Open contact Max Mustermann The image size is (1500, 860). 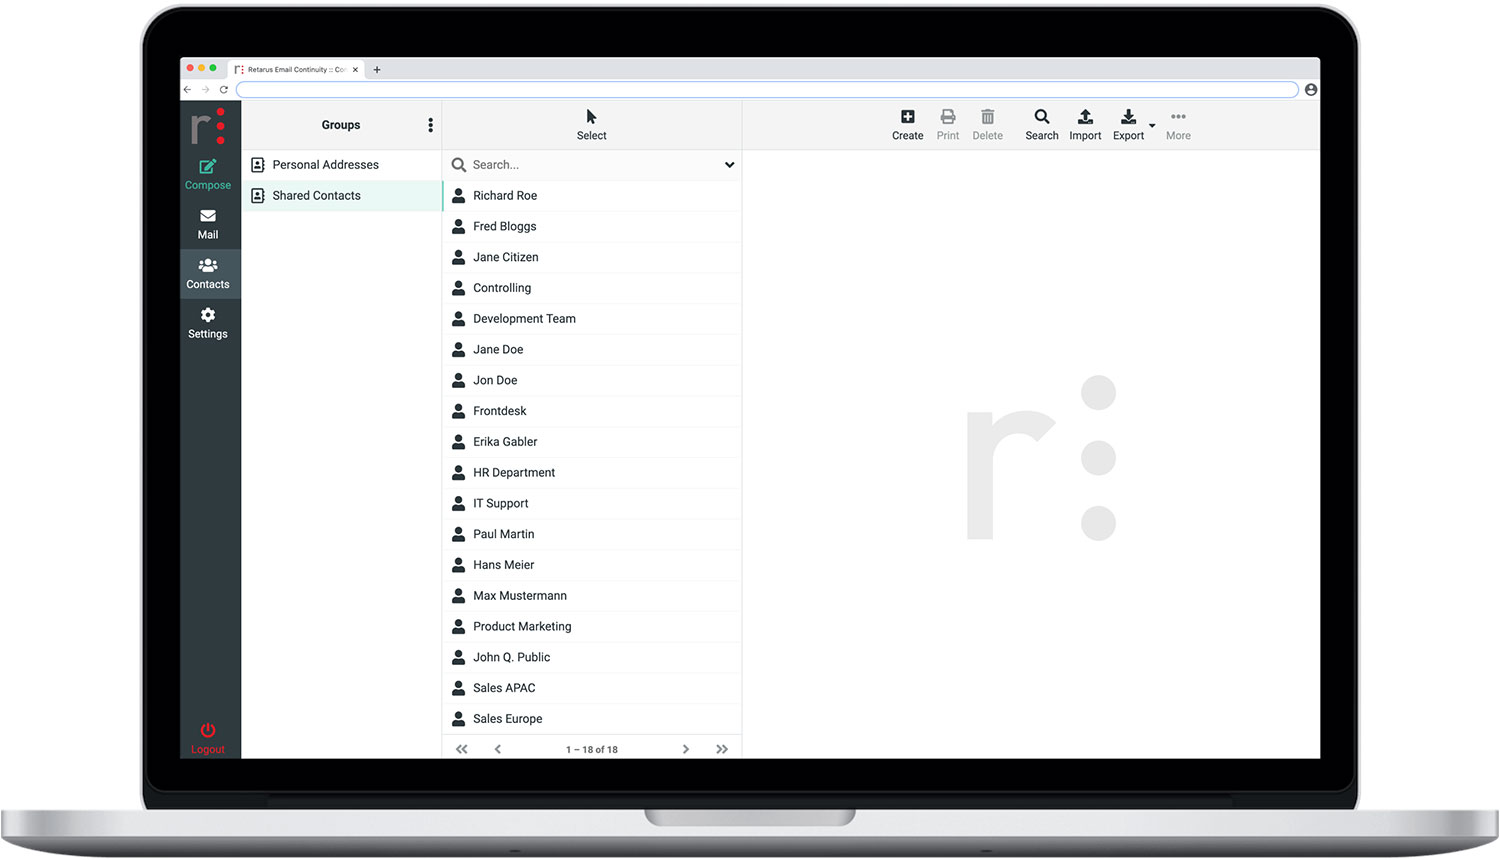tap(592, 596)
